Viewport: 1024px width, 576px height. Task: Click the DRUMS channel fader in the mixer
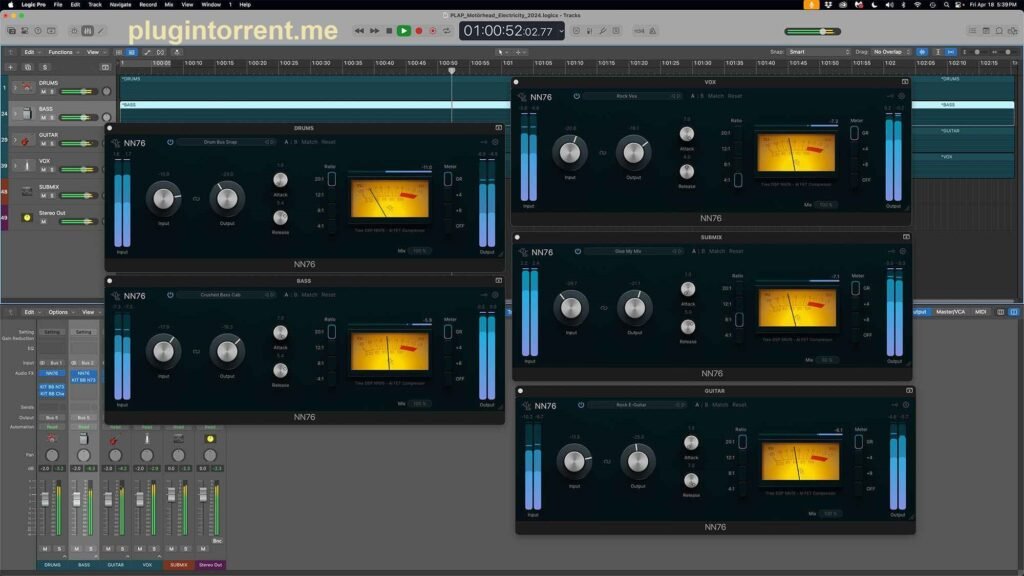pyautogui.click(x=45, y=500)
